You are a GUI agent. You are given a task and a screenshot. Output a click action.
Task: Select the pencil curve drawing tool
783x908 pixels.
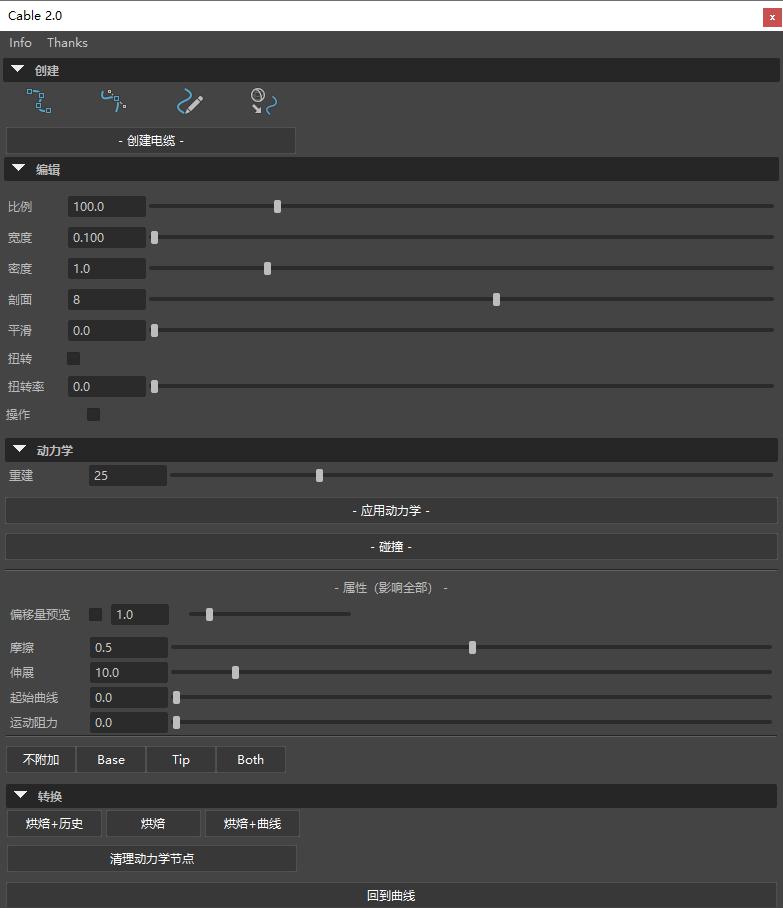coord(189,102)
